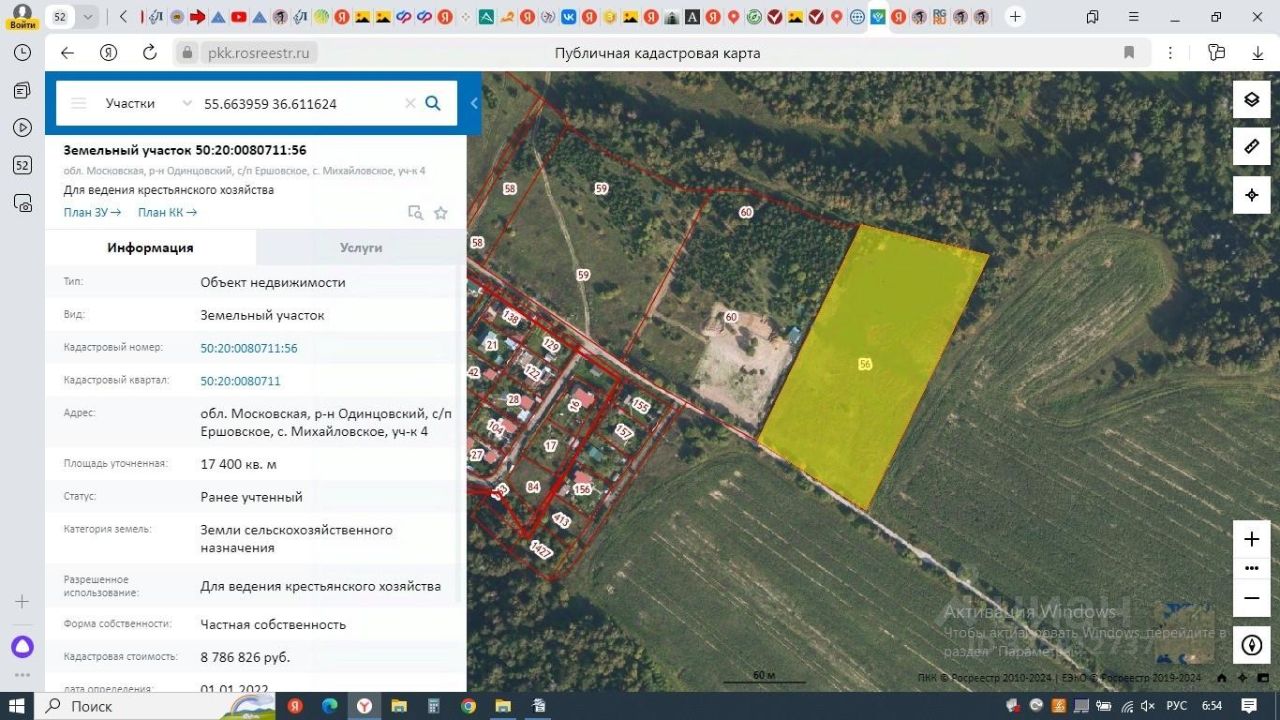Click the compass orientation button
This screenshot has height=720, width=1280.
(x=1251, y=645)
